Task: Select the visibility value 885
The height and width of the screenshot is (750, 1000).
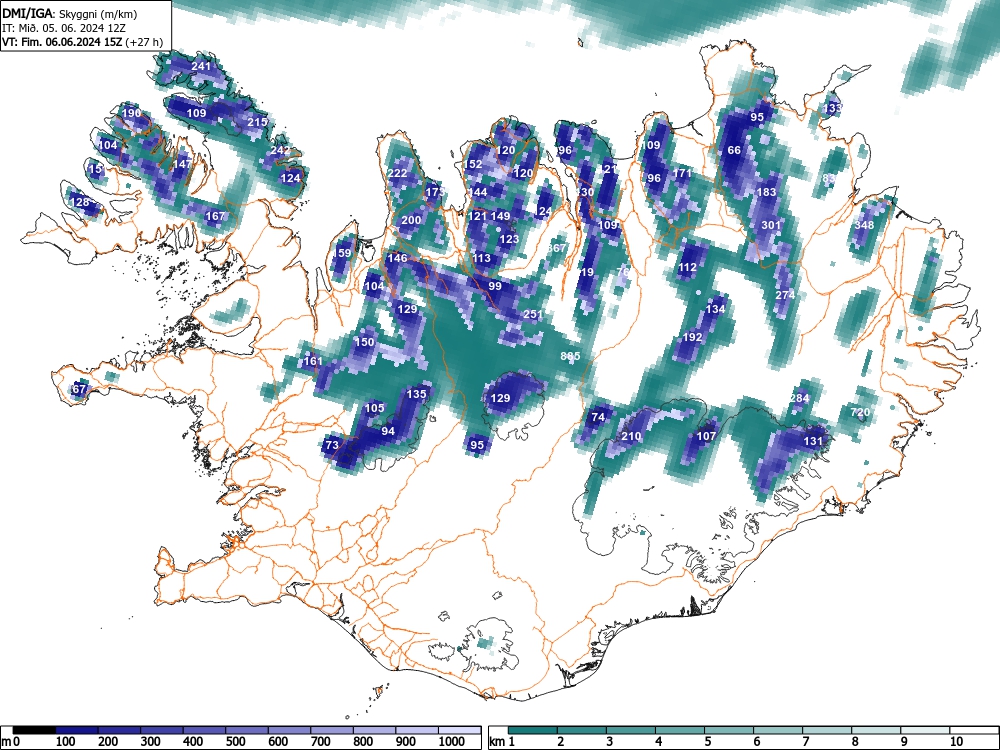Action: click(570, 356)
